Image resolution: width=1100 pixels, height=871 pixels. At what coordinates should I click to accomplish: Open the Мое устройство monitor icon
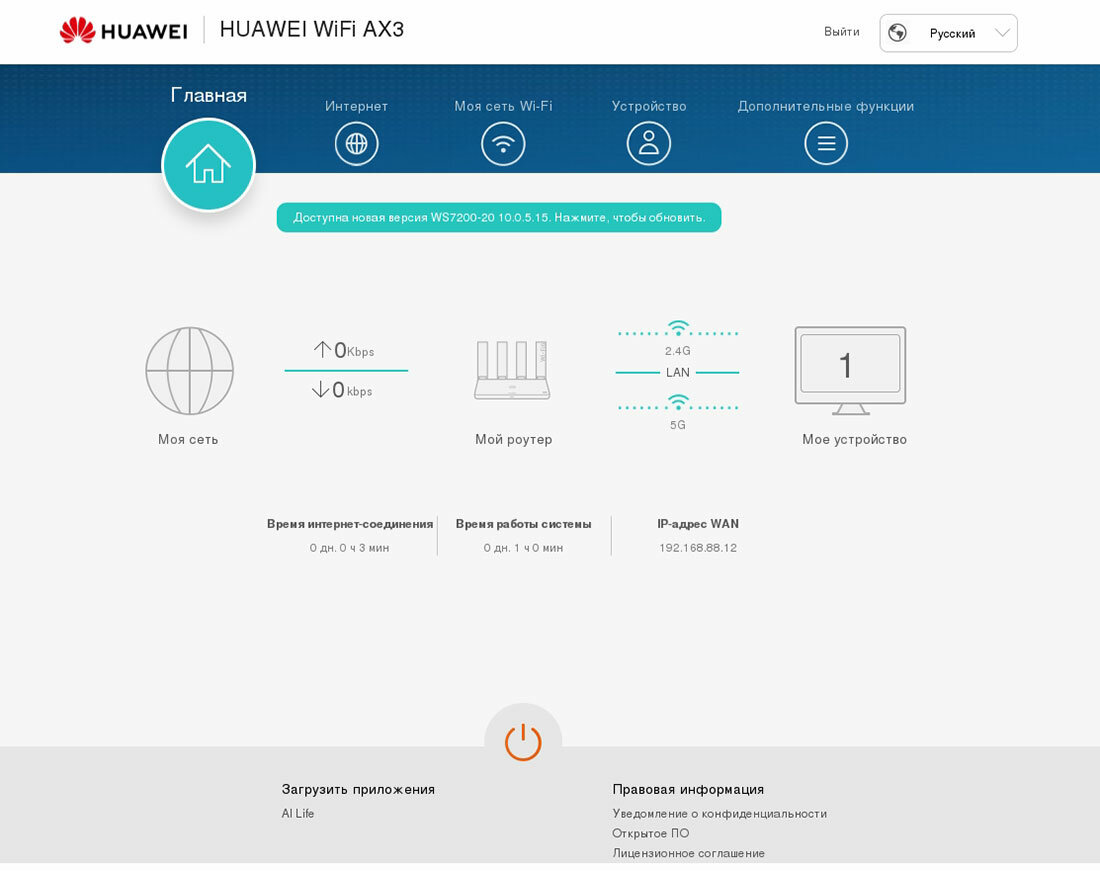coord(850,370)
